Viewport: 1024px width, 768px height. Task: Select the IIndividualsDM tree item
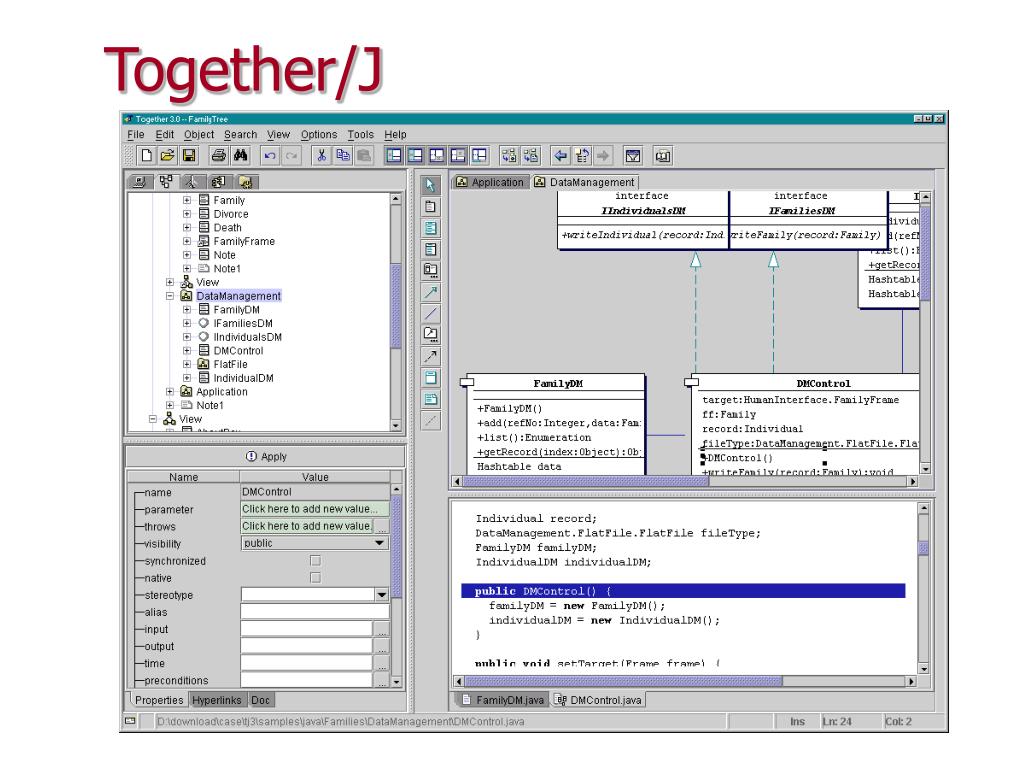click(x=248, y=337)
